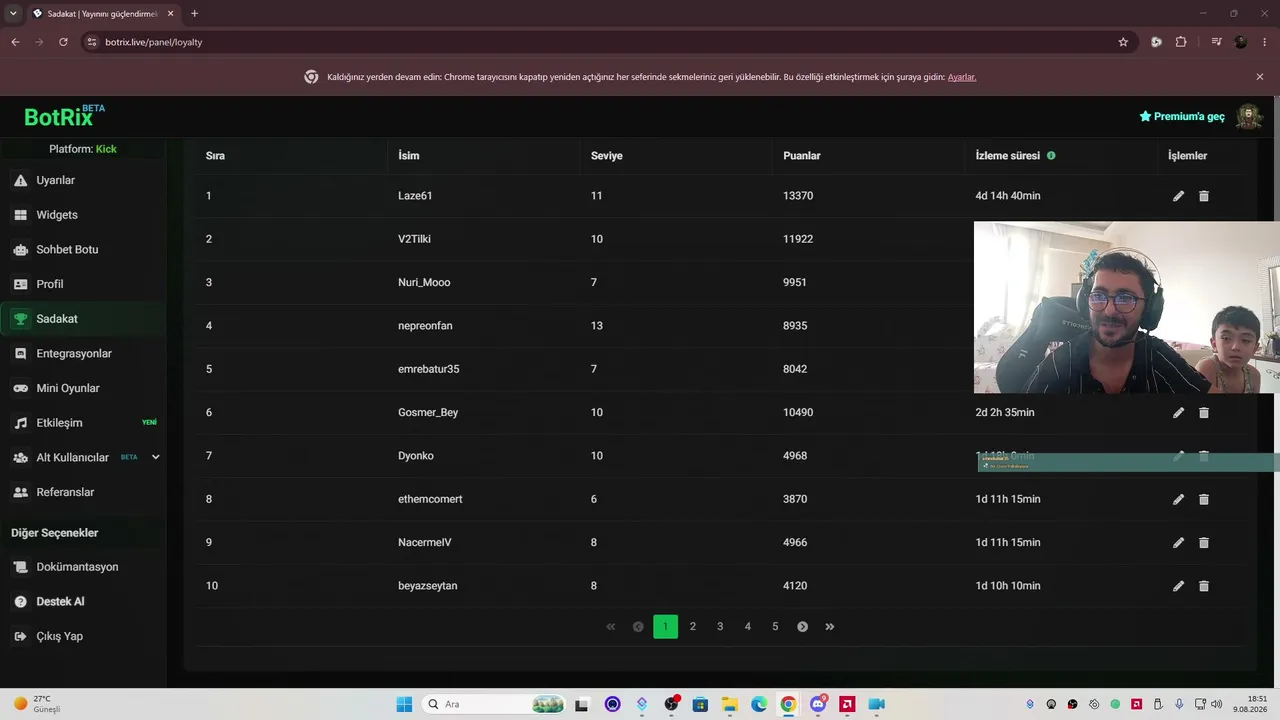Dismiss the Chrome restore tabs notification
The width and height of the screenshot is (1280, 720).
coord(1260,77)
